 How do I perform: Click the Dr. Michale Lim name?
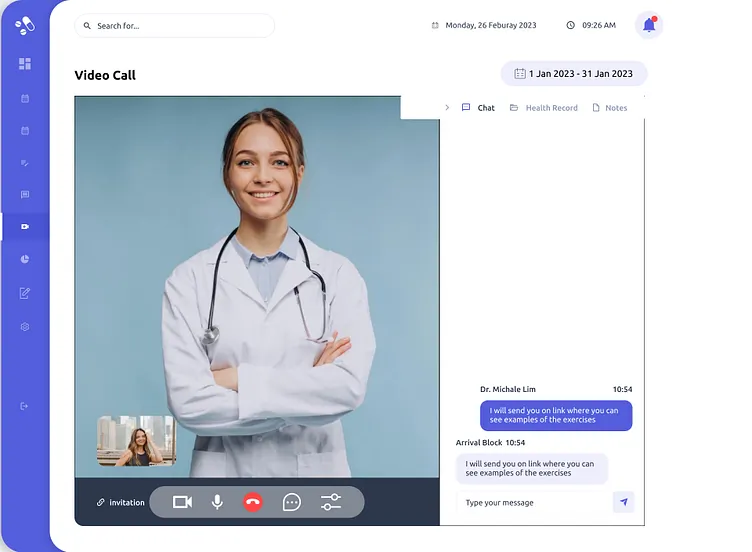[508, 389]
